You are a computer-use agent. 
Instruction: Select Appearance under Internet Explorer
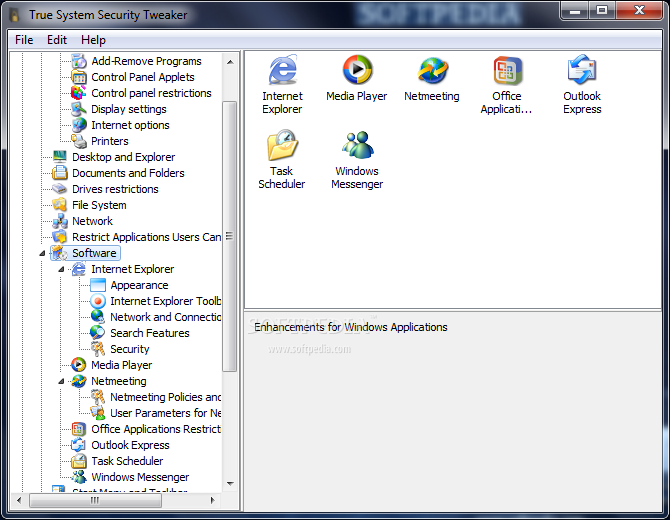click(x=139, y=285)
